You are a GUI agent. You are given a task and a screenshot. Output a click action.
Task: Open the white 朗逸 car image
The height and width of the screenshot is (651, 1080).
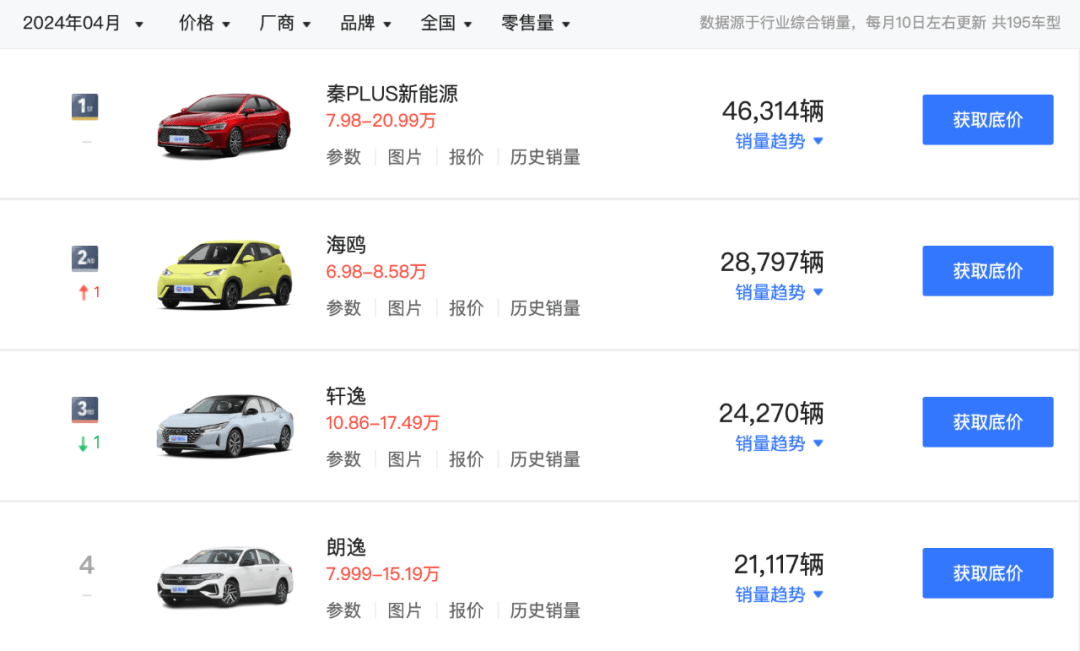click(x=225, y=576)
